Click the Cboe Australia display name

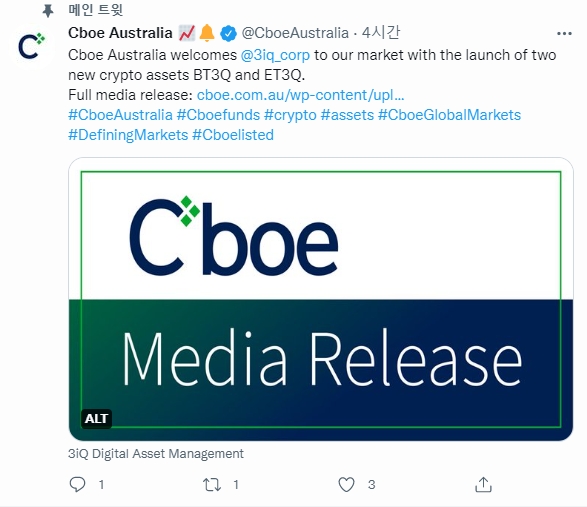120,33
